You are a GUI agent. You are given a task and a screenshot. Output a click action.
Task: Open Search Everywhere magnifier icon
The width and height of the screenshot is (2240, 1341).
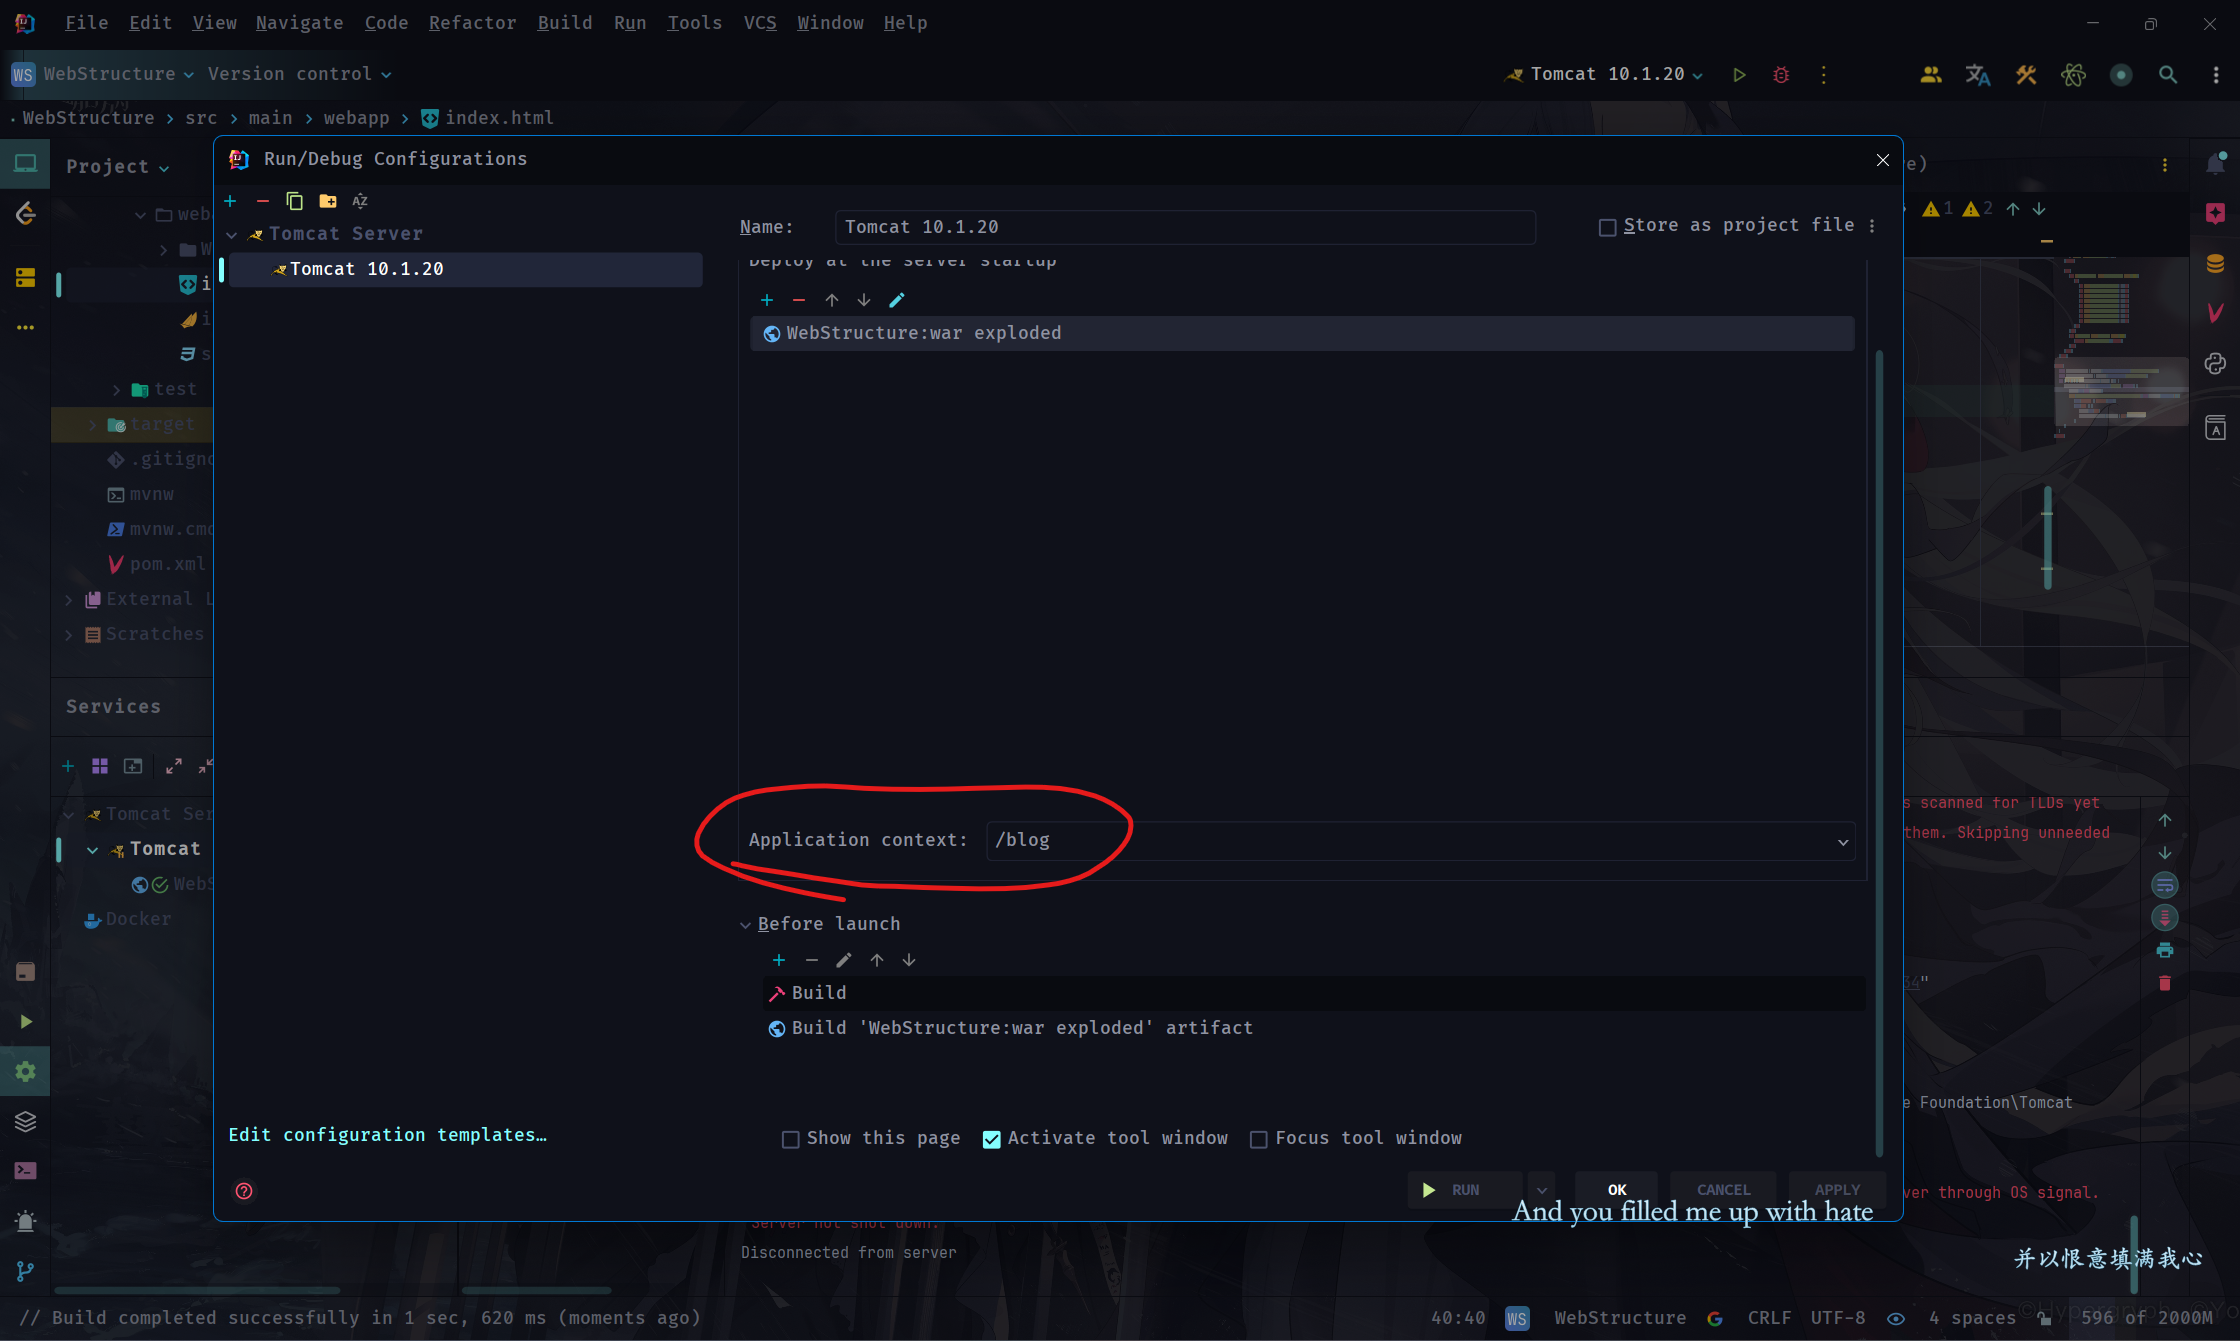tap(2167, 74)
